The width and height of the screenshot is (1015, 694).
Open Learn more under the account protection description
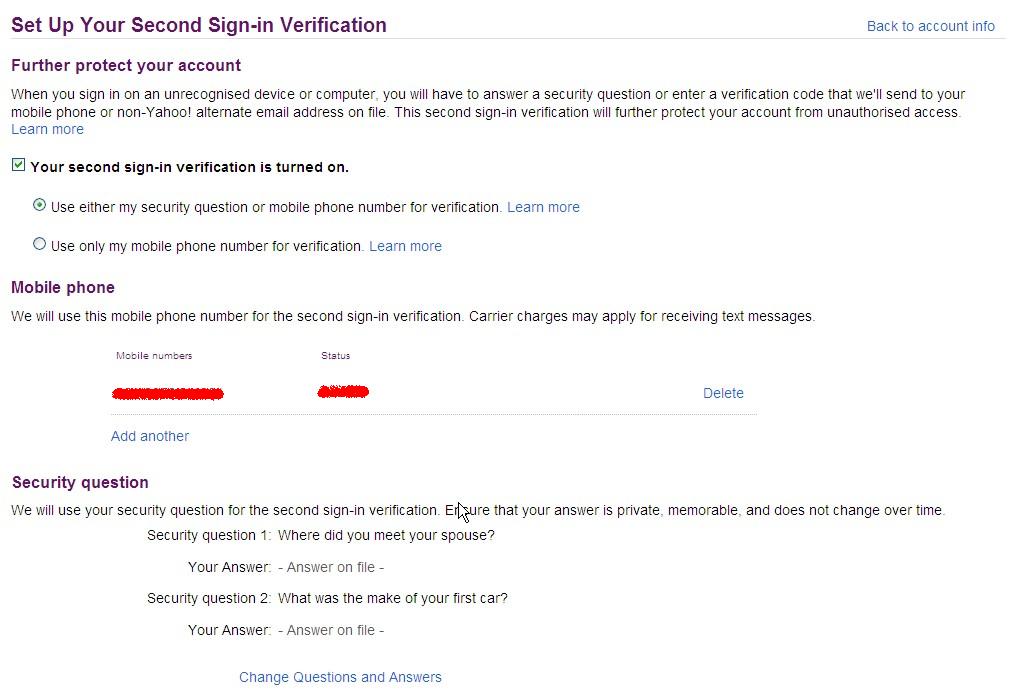pyautogui.click(x=47, y=129)
